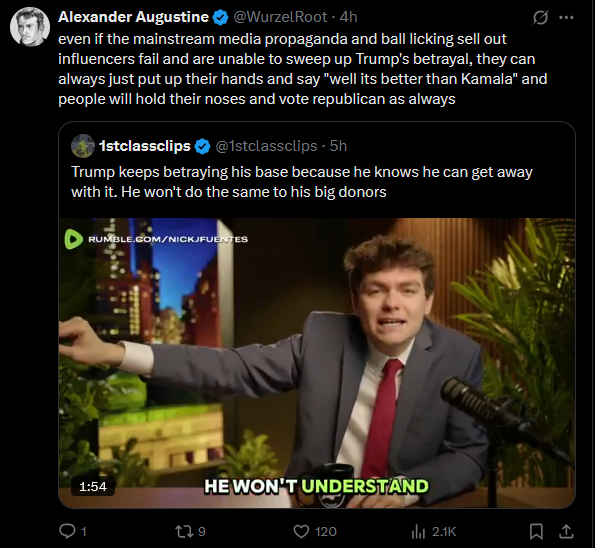
Task: Open the @1stclassclips handle
Action: (266, 146)
